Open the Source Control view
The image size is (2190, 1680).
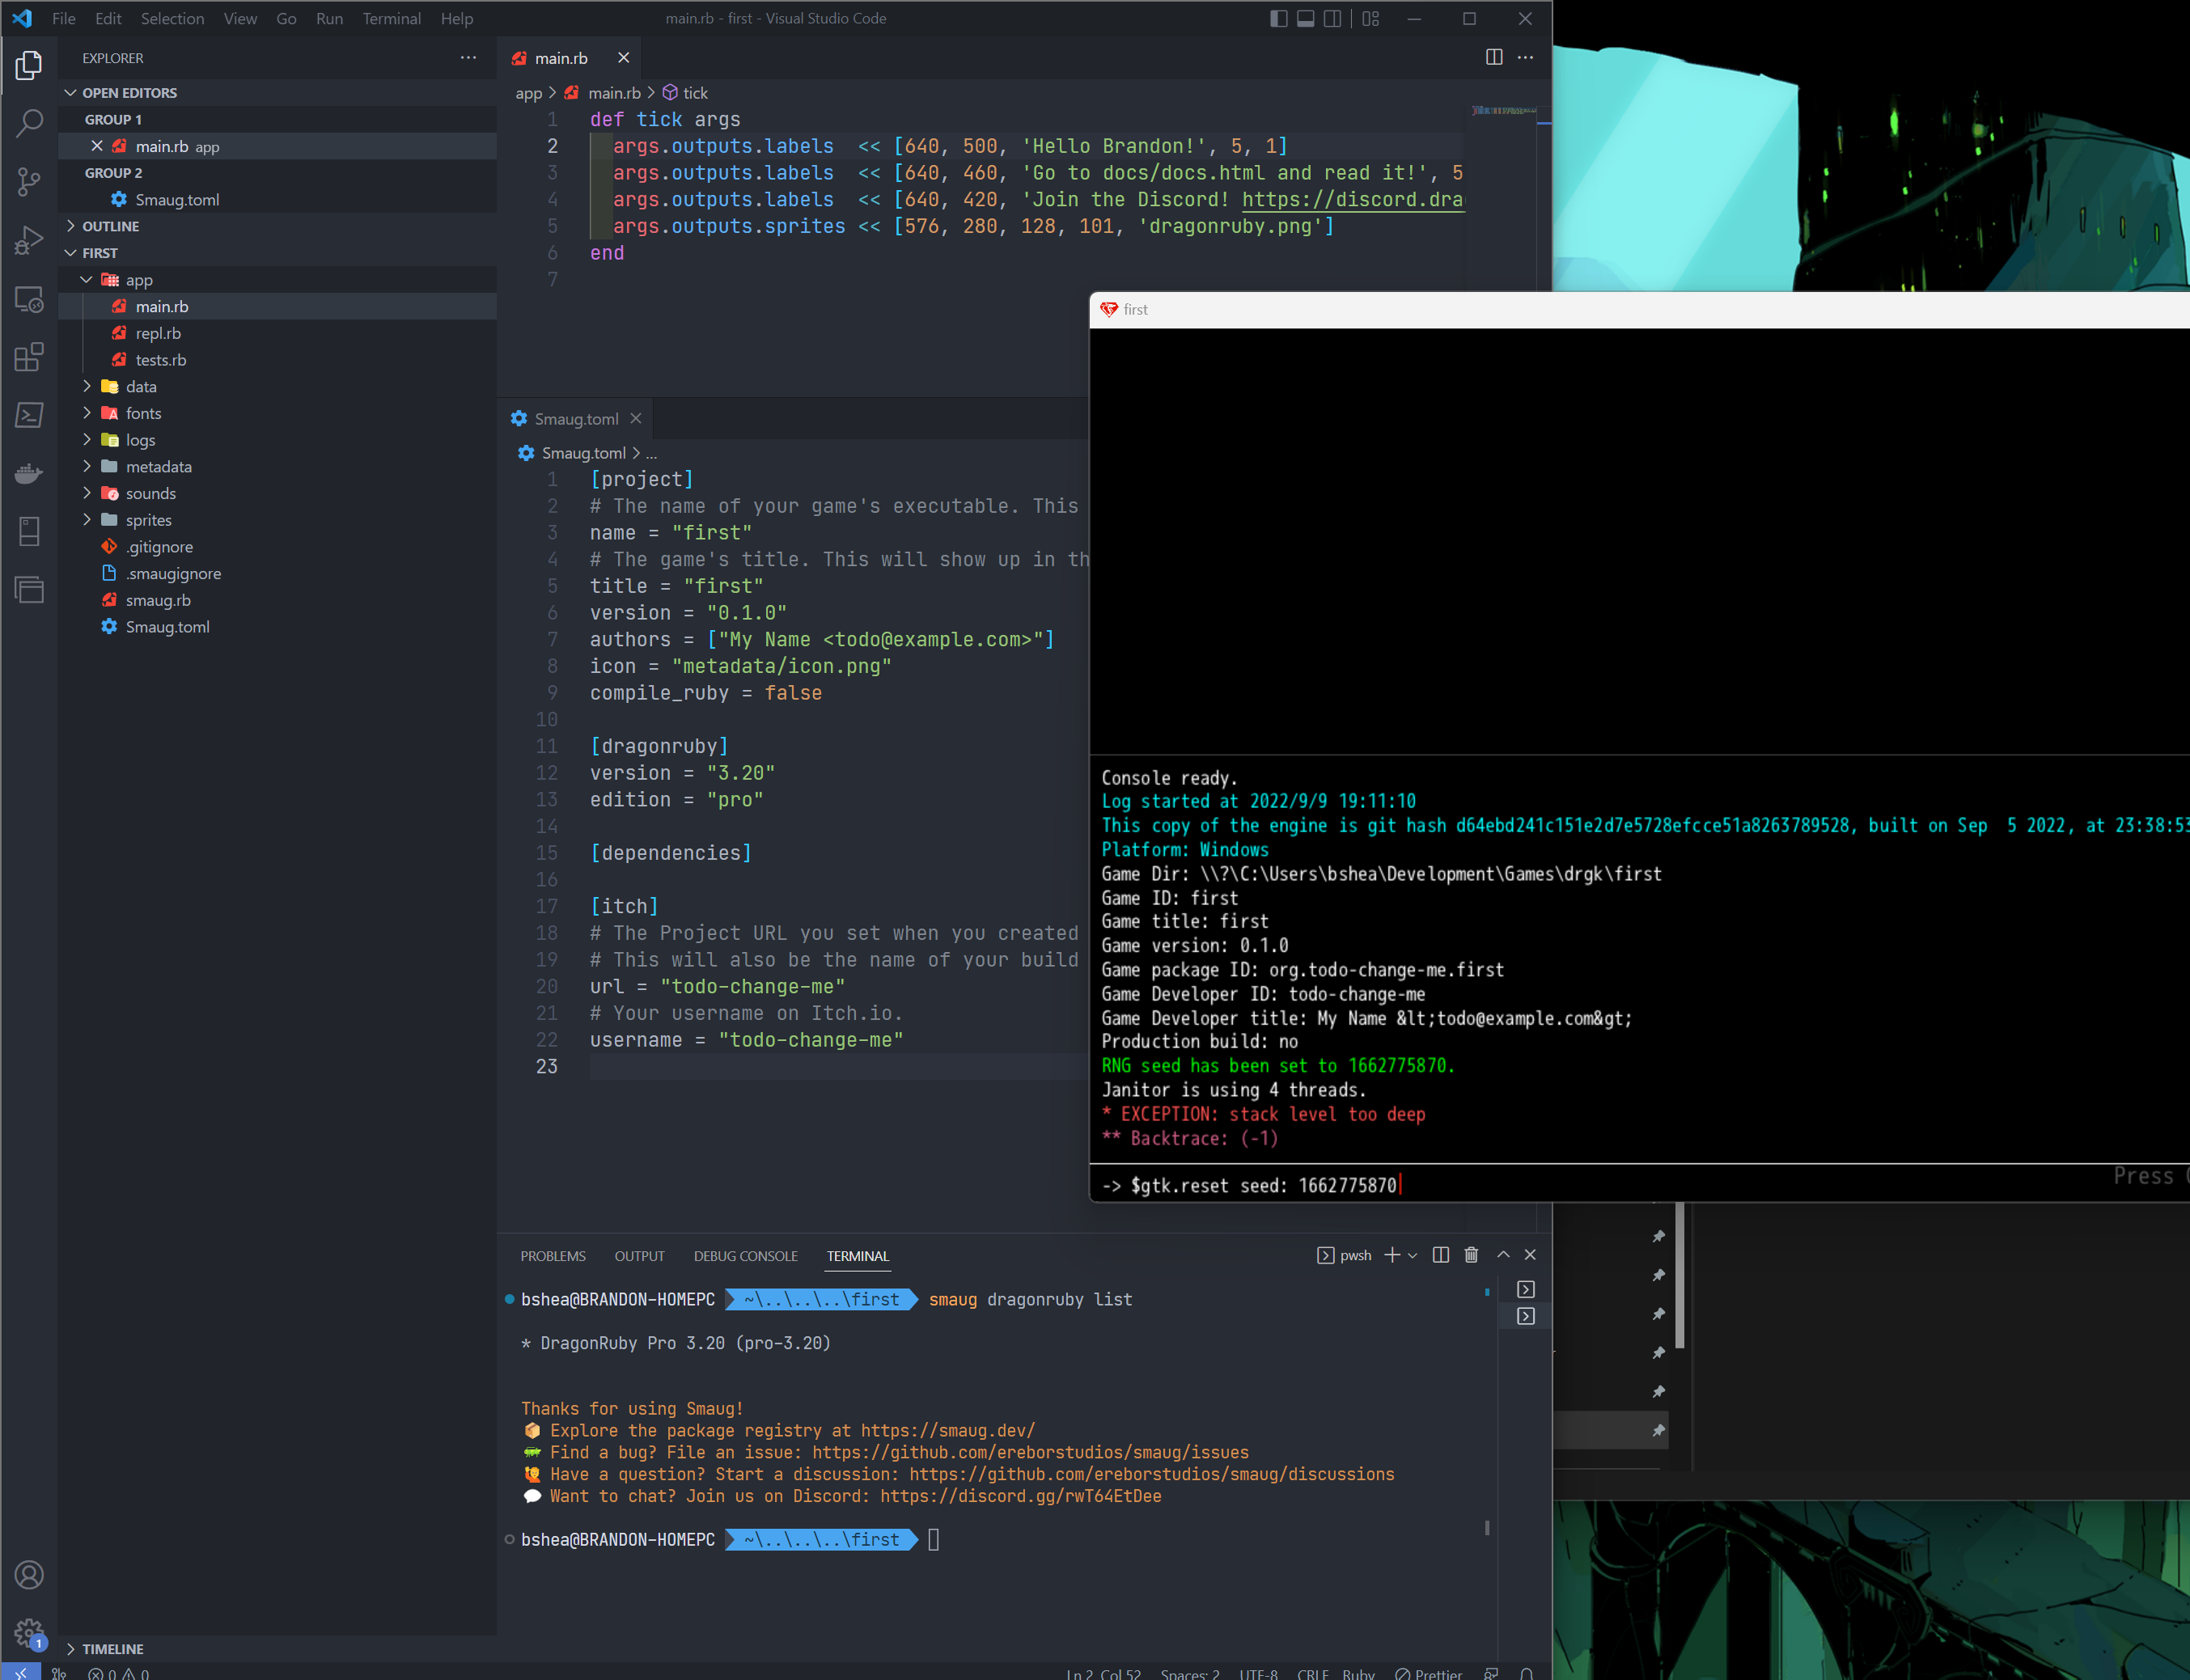pos(29,181)
